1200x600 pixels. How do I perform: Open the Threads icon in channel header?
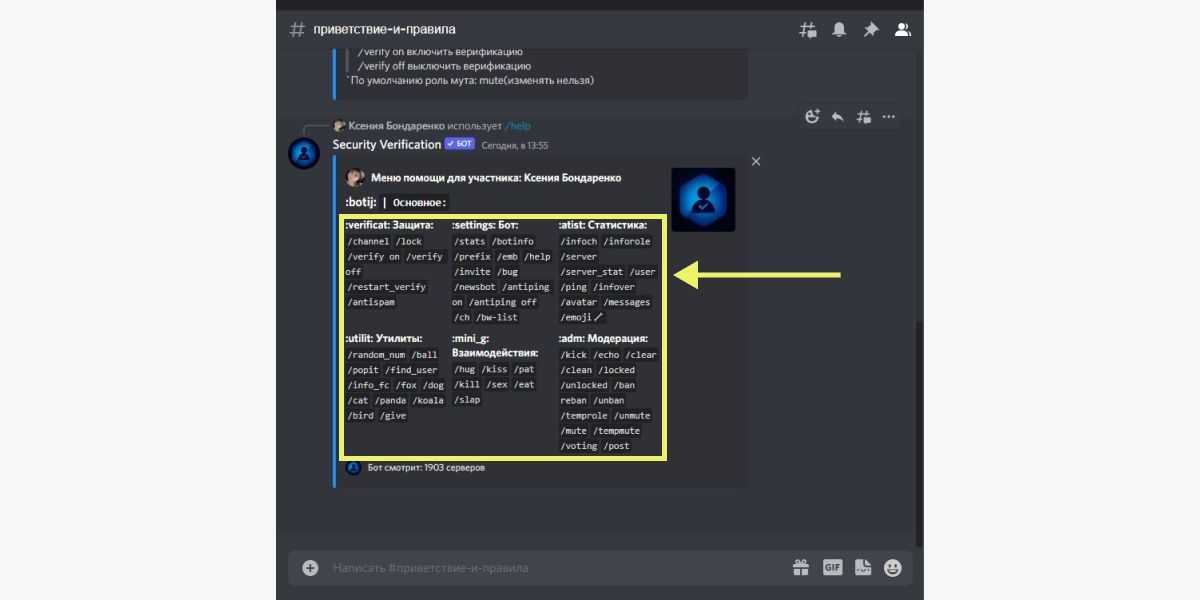pos(808,30)
